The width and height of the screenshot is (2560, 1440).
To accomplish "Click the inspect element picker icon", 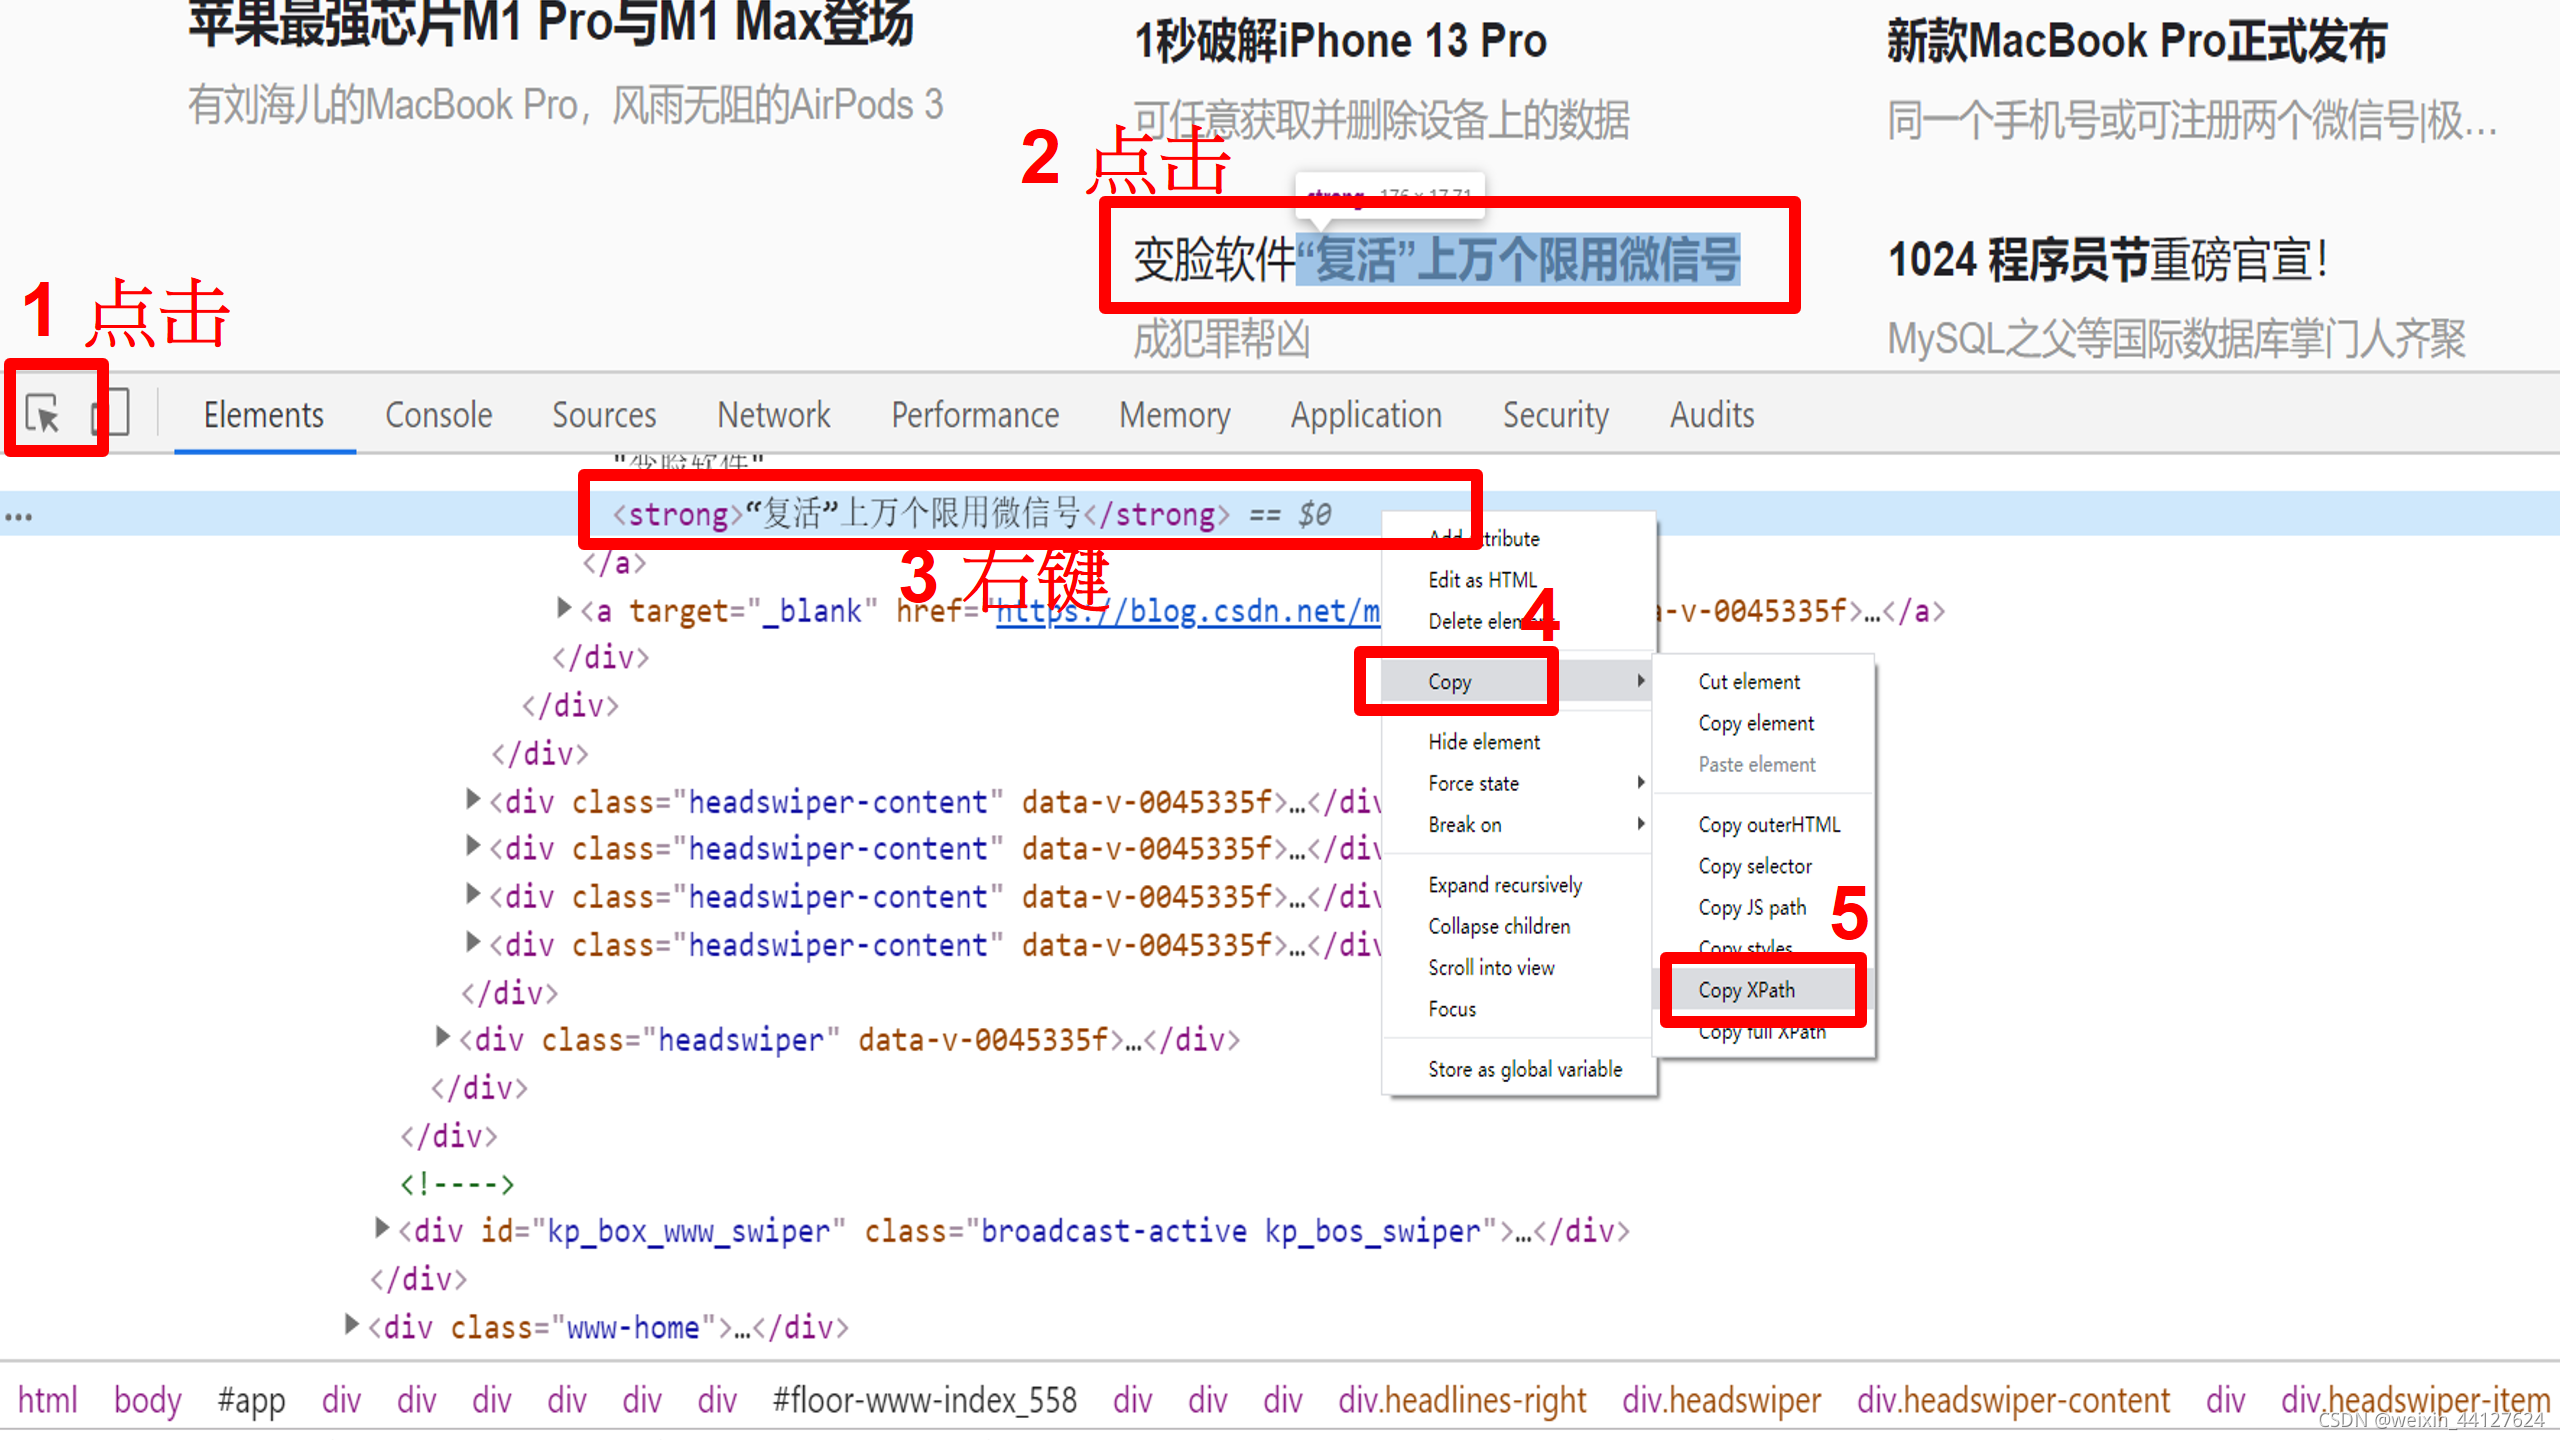I will pos(42,413).
